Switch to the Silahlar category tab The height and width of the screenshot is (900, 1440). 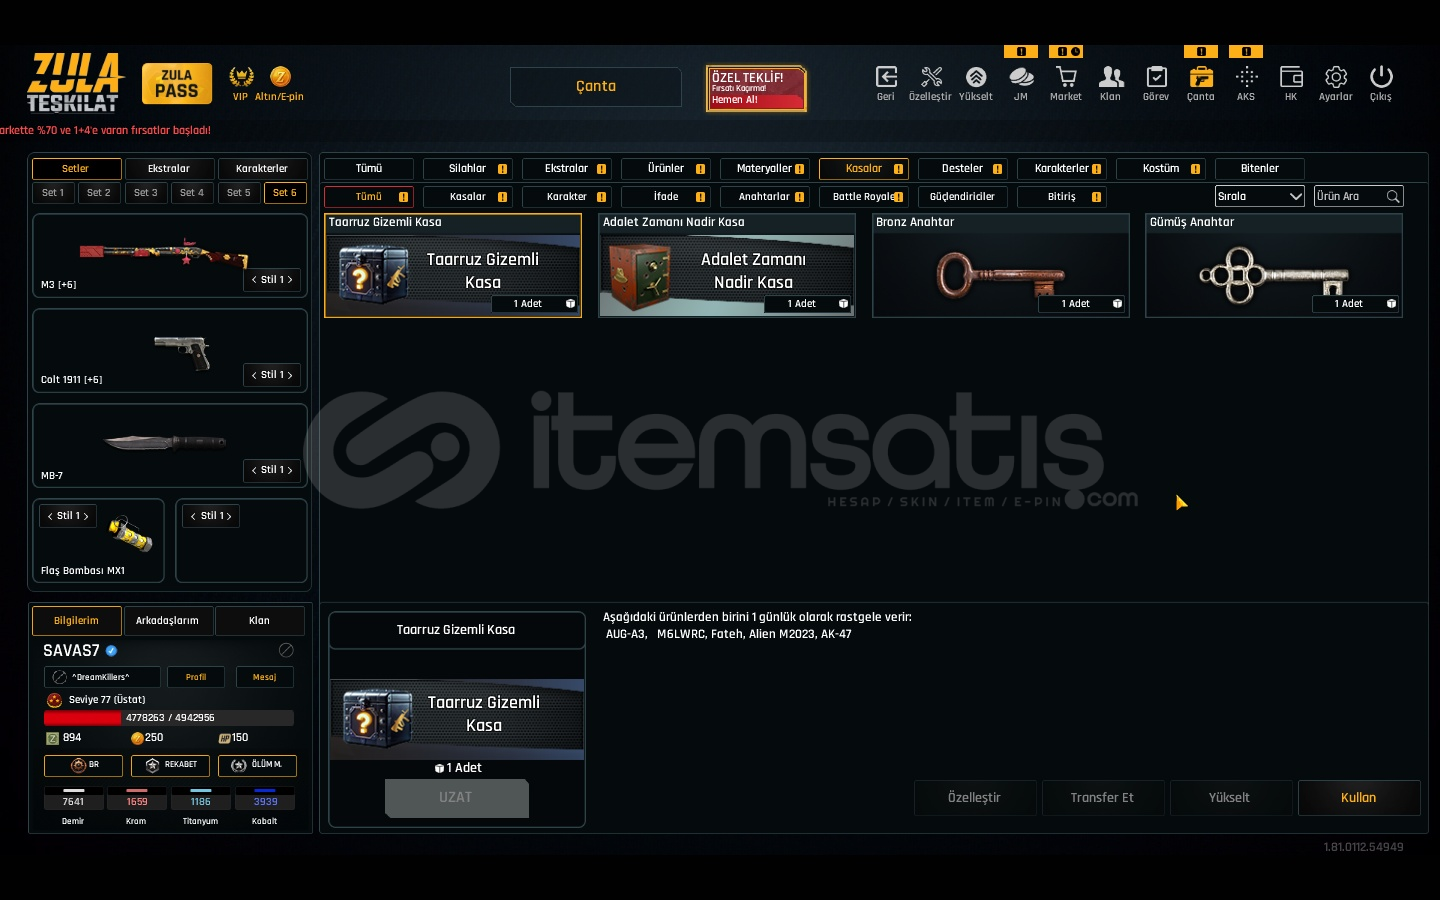(467, 169)
